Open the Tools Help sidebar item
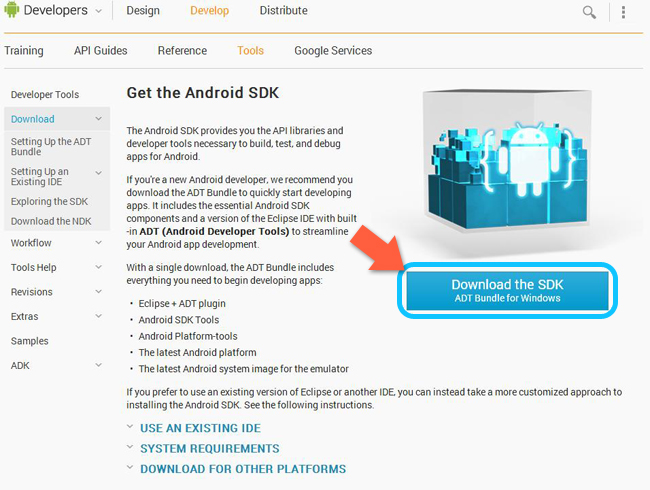Viewport: 650px width, 490px height. point(34,267)
